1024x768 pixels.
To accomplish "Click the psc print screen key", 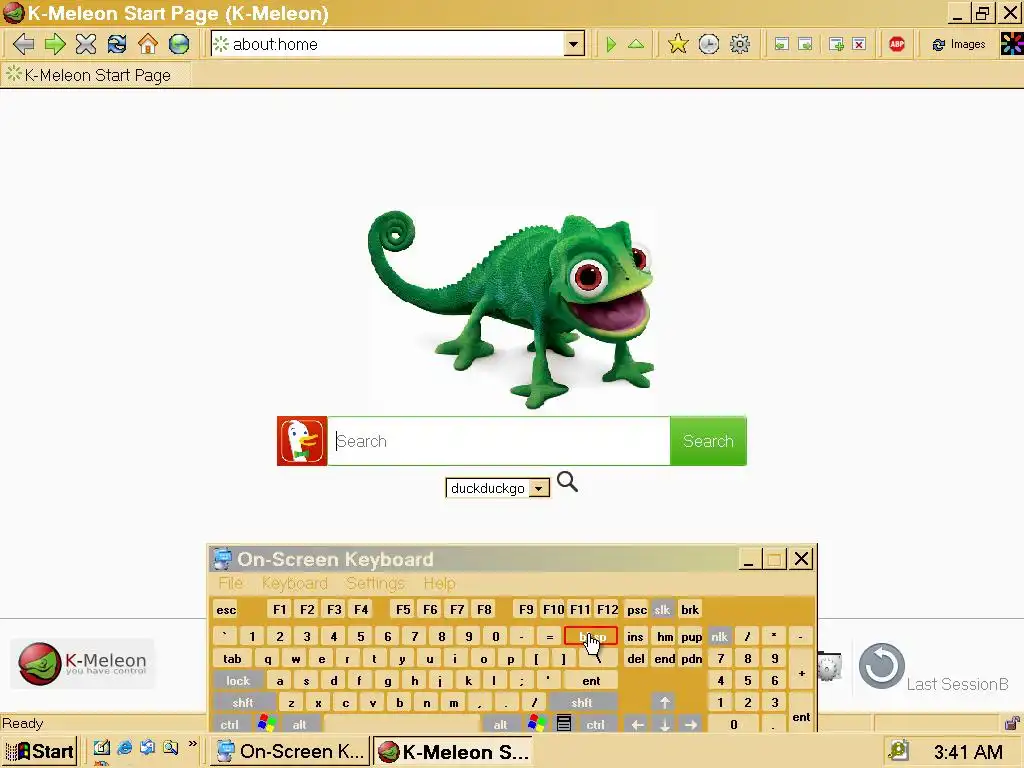I will pos(637,609).
